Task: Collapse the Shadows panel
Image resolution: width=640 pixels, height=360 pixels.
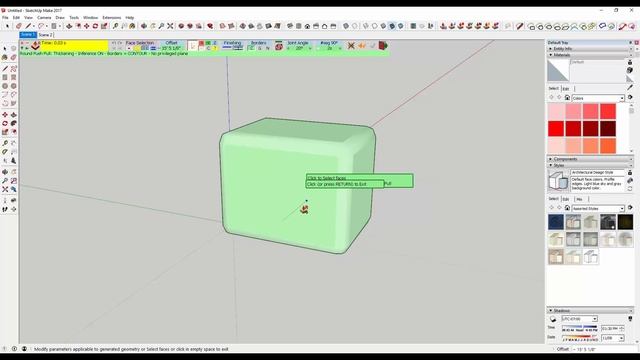Action: (x=590, y=311)
